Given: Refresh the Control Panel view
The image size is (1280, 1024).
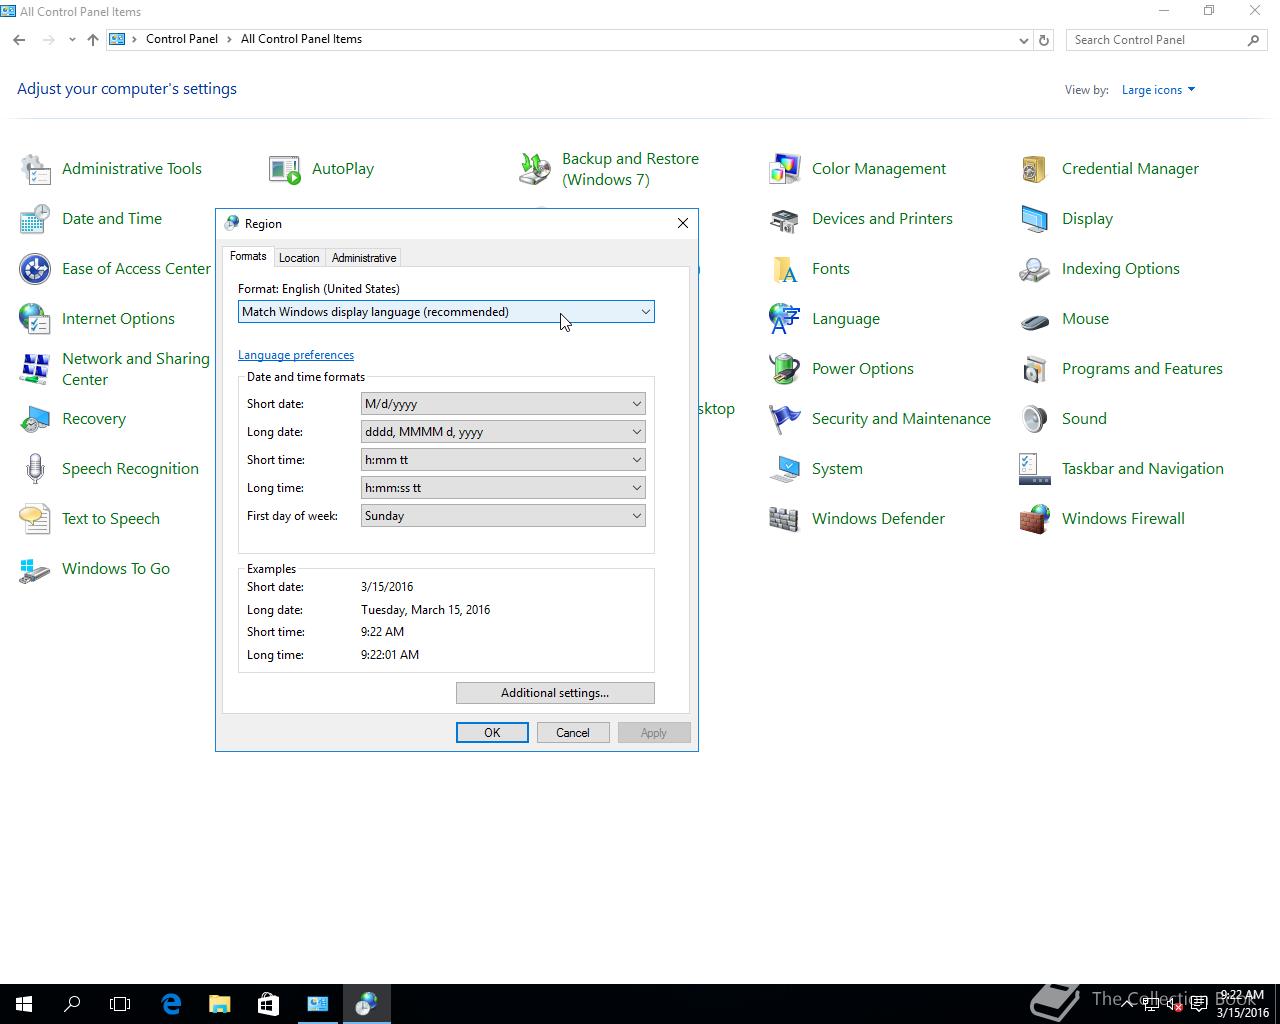Looking at the screenshot, I should (1044, 40).
